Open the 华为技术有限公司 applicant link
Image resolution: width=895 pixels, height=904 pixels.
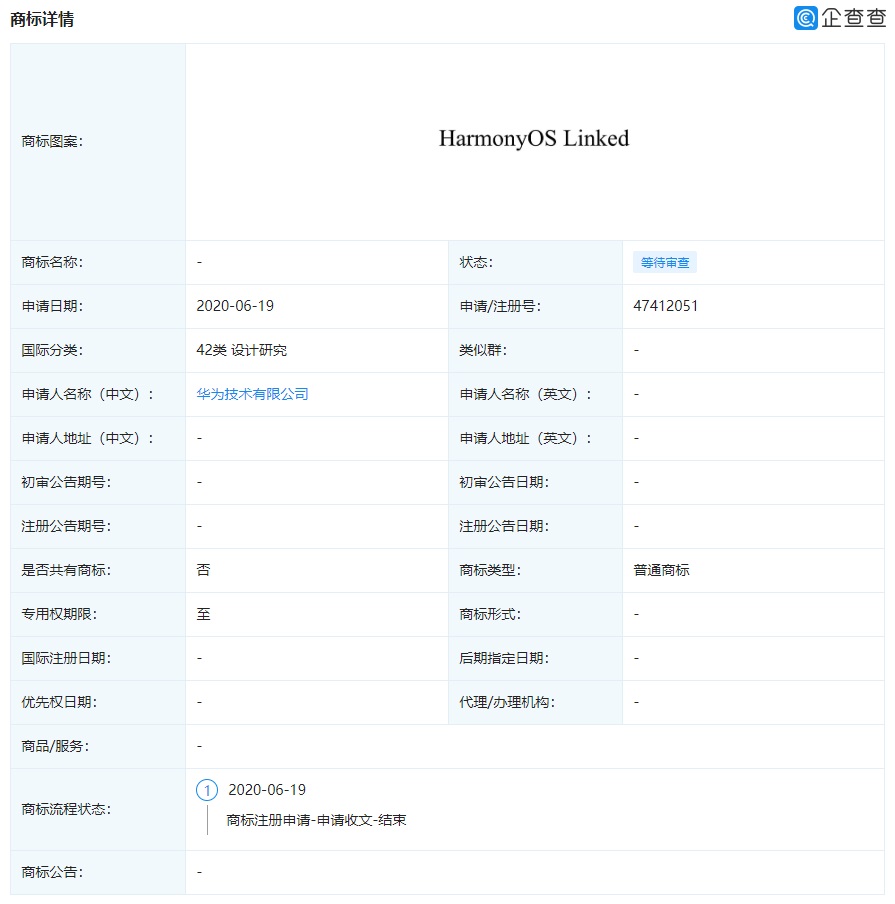[x=252, y=394]
